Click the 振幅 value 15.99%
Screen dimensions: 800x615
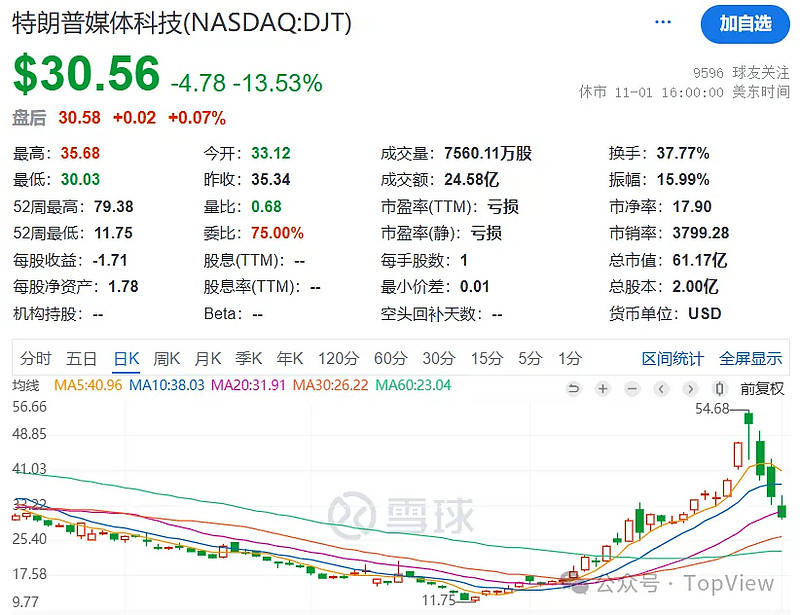683,180
